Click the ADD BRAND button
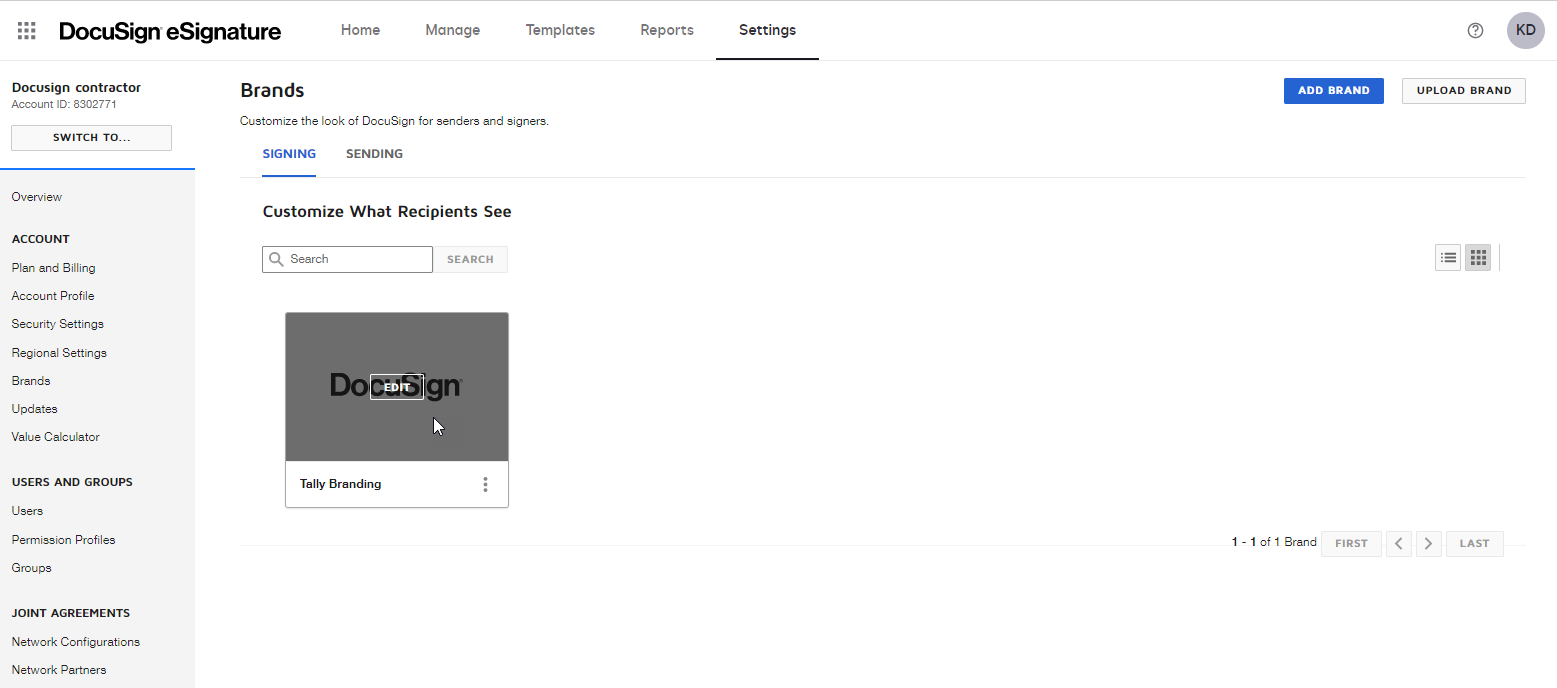Screen dimensions: 1557x688 coord(1333,90)
